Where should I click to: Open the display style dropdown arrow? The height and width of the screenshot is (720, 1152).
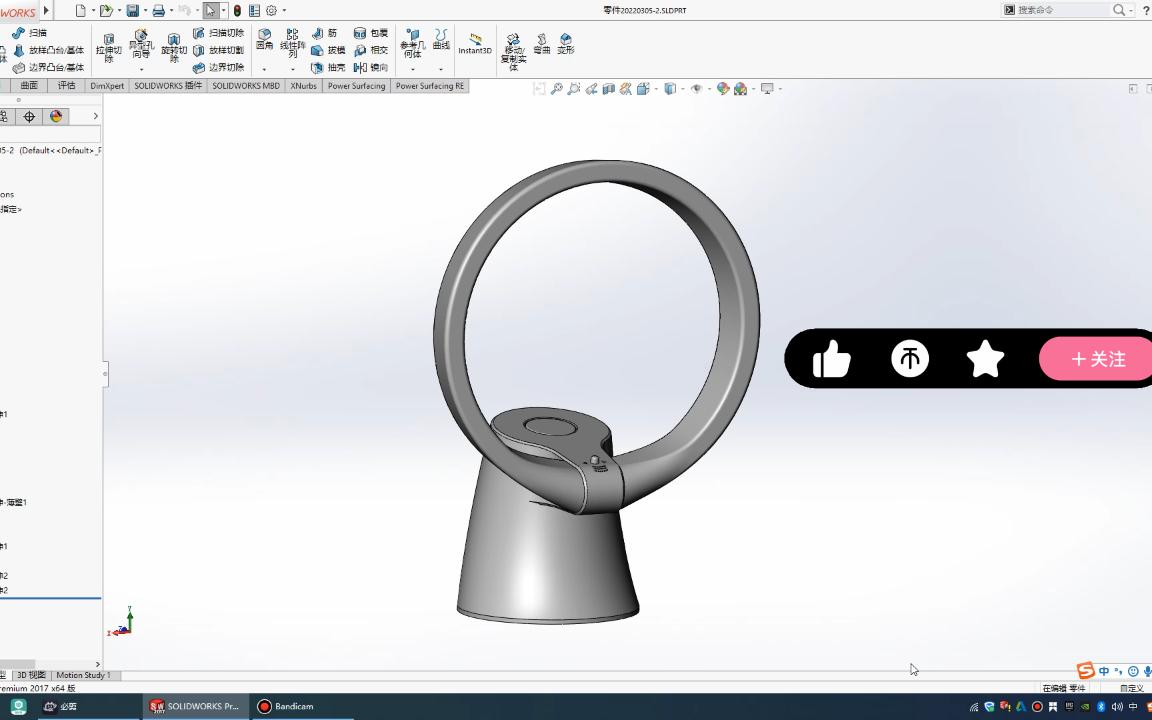[682, 89]
